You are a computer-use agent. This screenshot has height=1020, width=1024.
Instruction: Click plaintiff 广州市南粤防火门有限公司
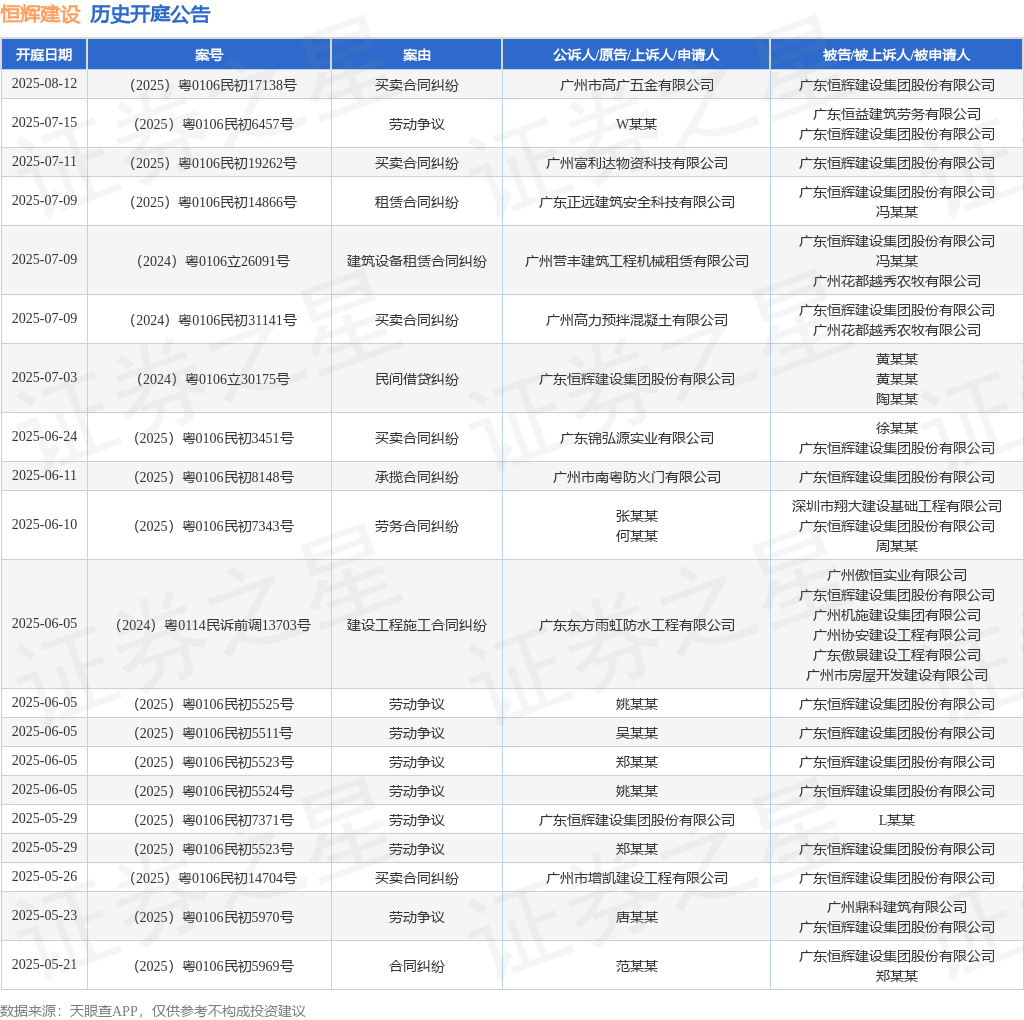pos(637,477)
